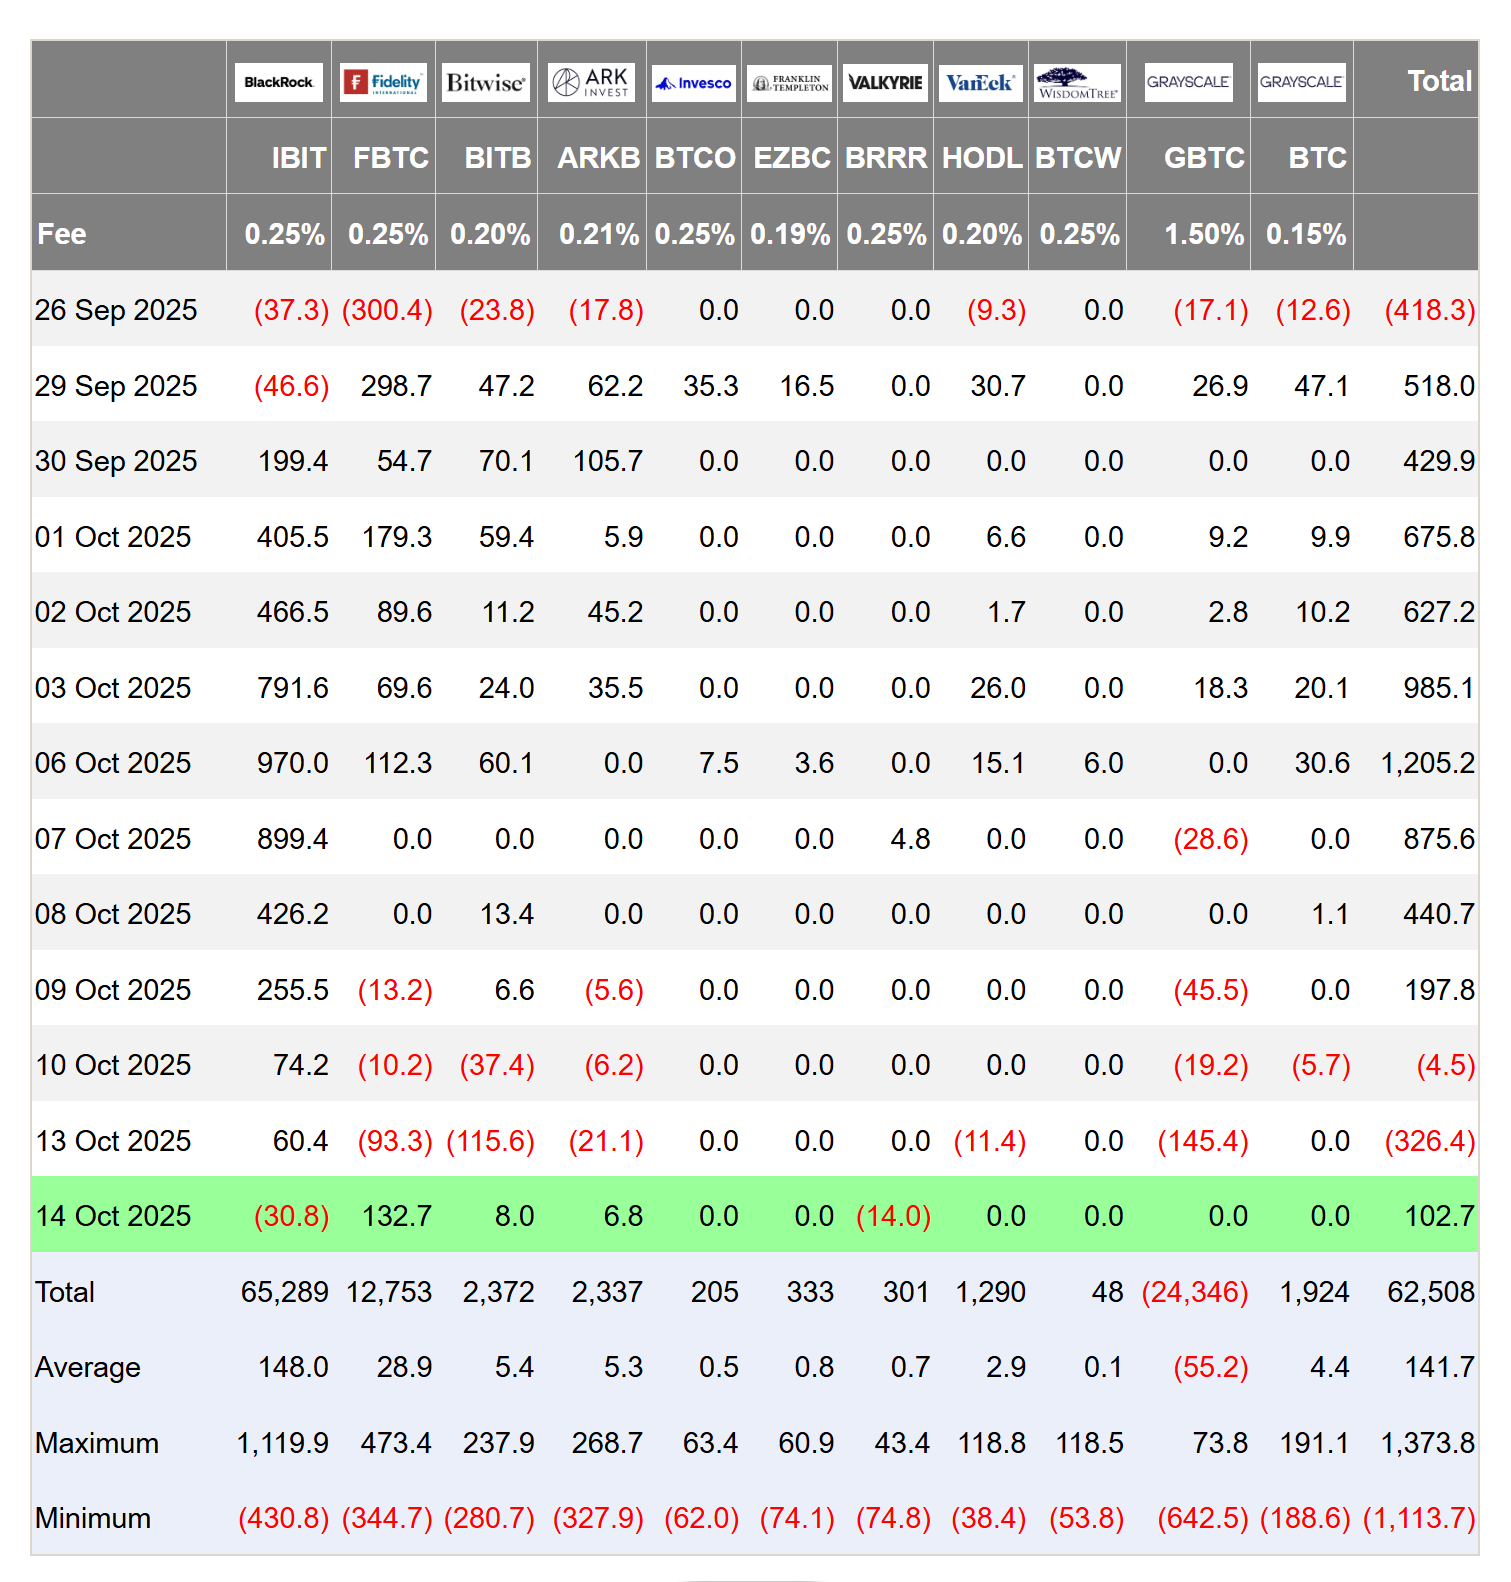Select the 06 Oct 2025 row date
This screenshot has width=1511, height=1582.
pyautogui.click(x=113, y=763)
